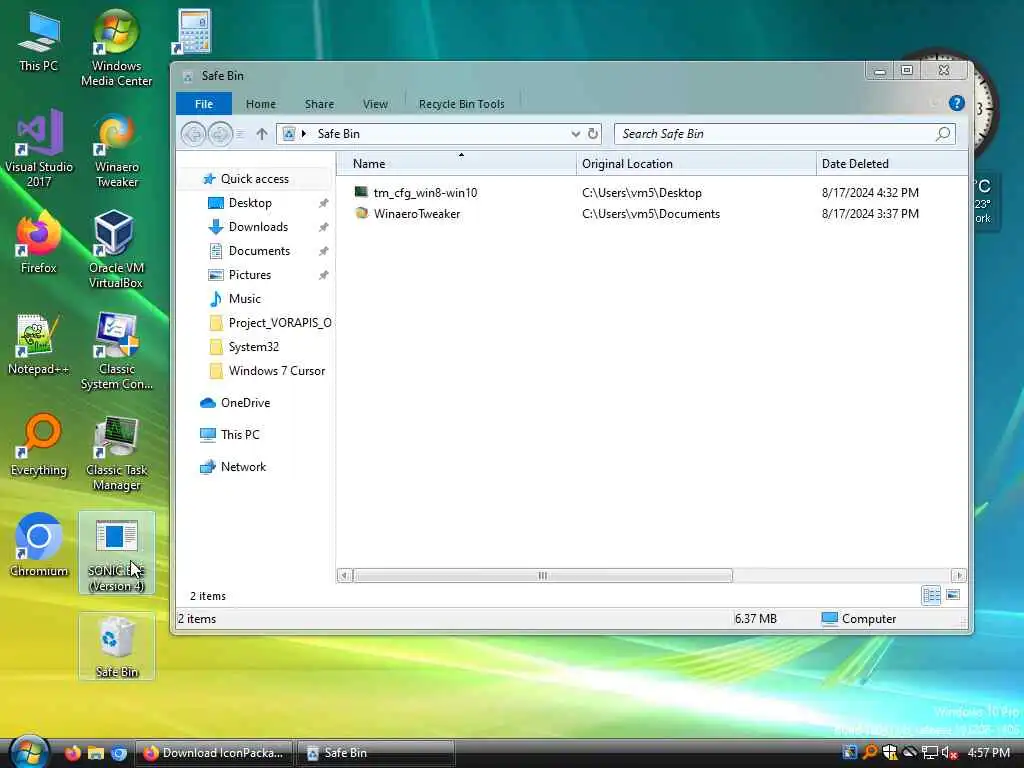Click the horizontal scrollbar thumb
Image resolution: width=1024 pixels, height=768 pixels.
point(543,575)
